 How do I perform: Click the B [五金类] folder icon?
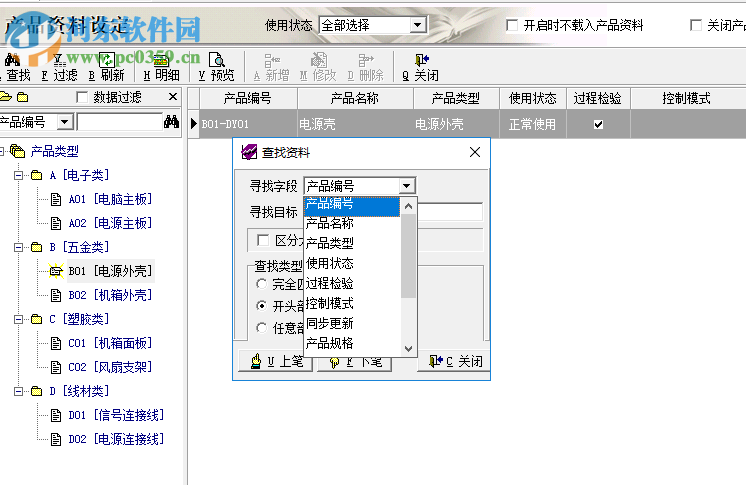tap(37, 247)
